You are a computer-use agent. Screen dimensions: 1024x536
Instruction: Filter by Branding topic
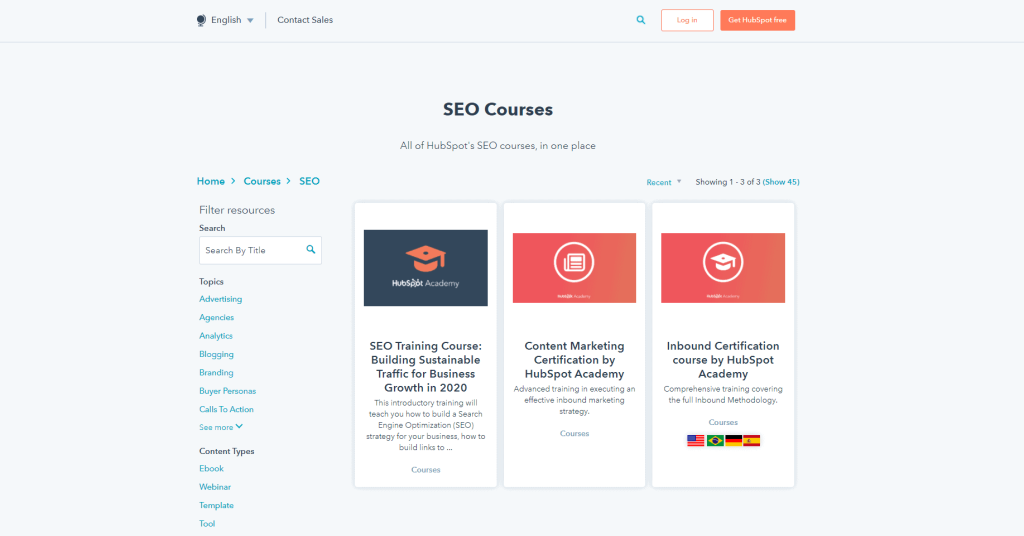pyautogui.click(x=216, y=372)
